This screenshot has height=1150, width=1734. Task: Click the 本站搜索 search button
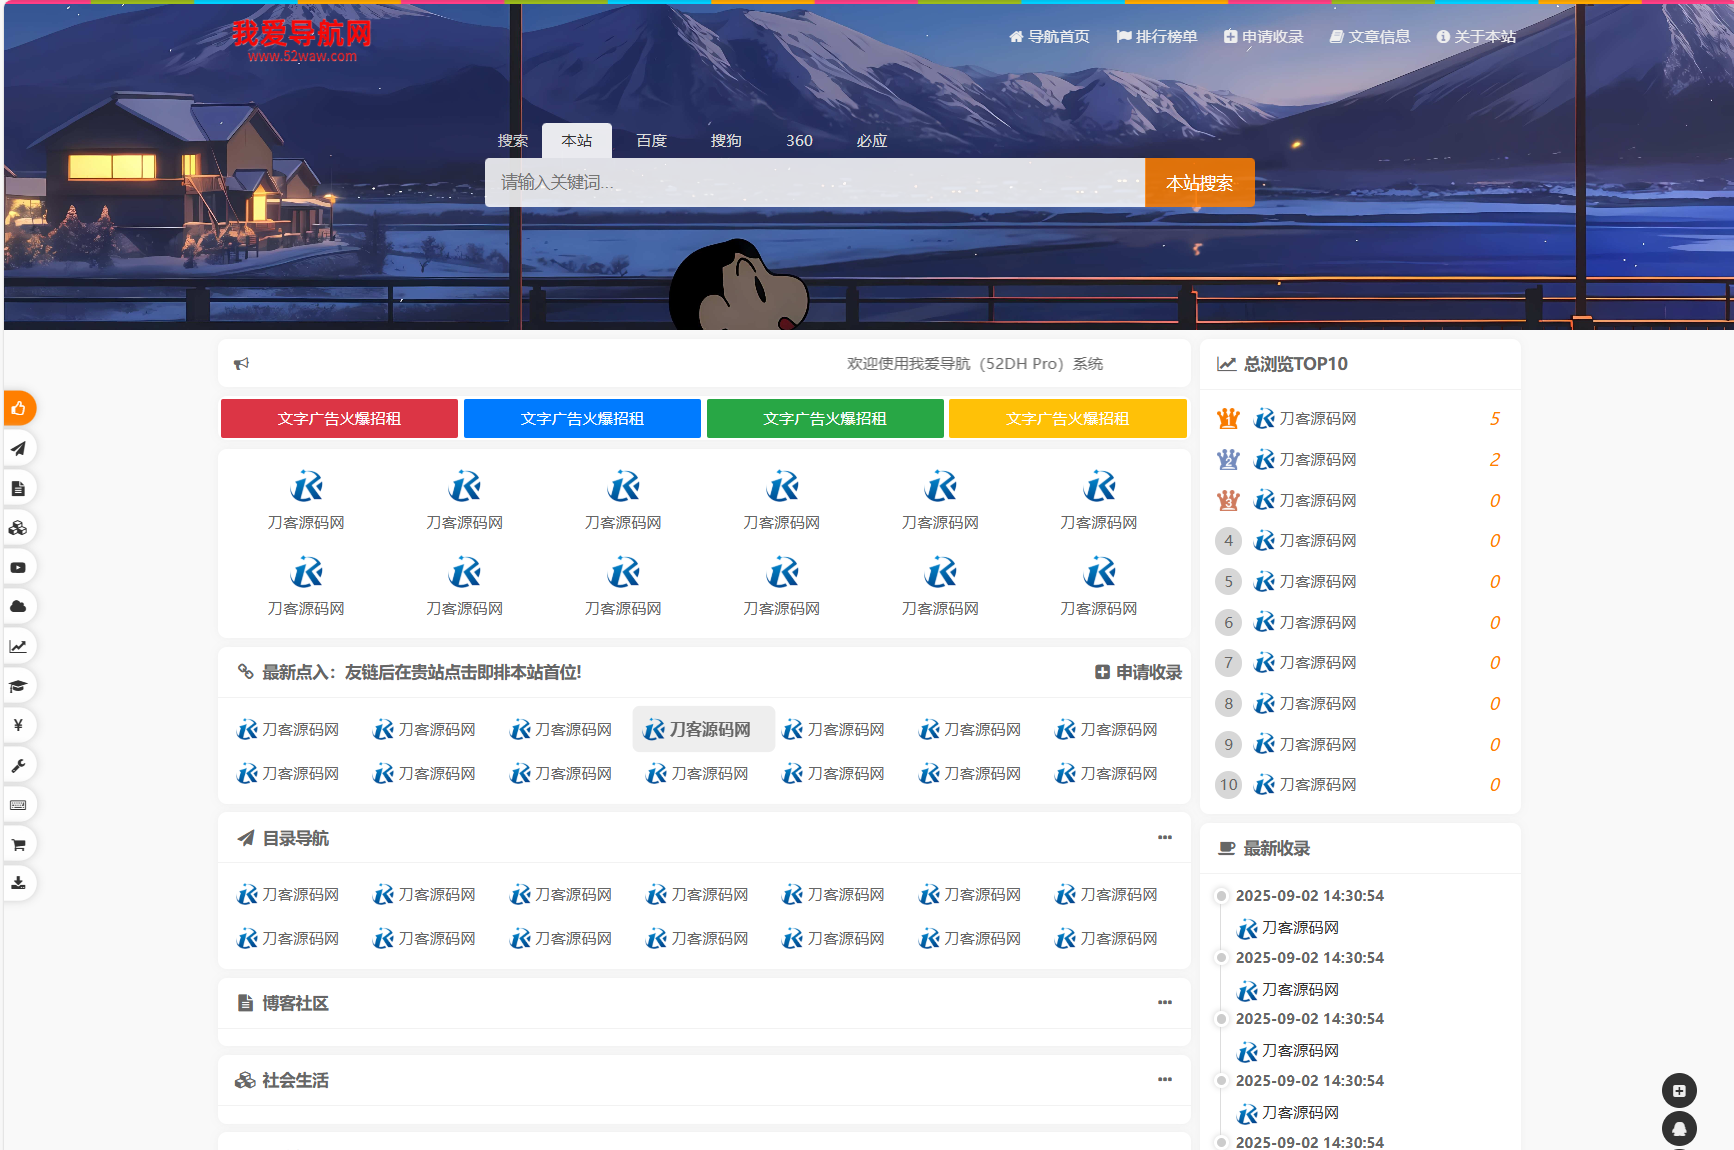tap(1199, 182)
